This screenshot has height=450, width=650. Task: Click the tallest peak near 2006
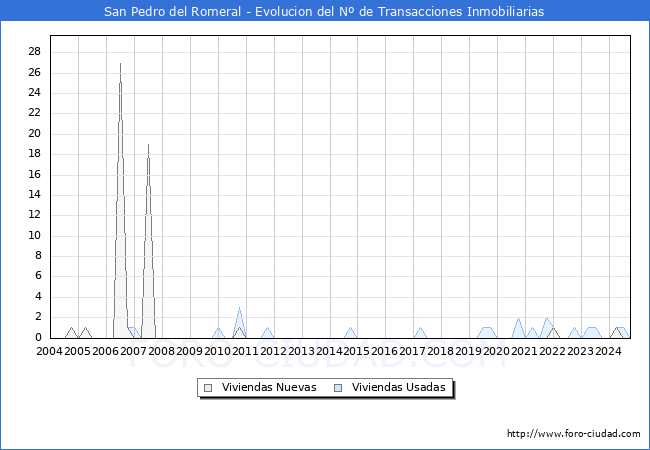tap(121, 64)
